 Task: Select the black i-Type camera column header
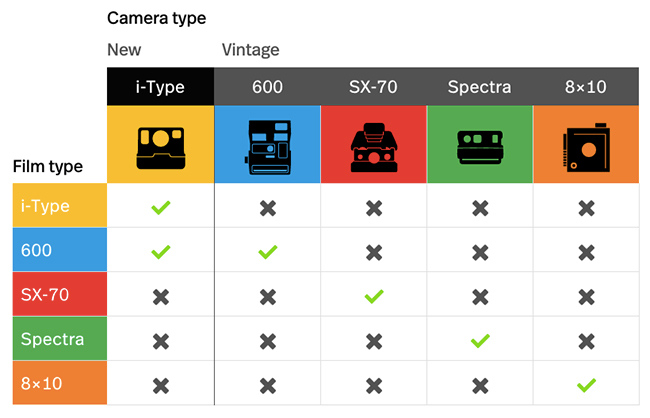click(160, 87)
